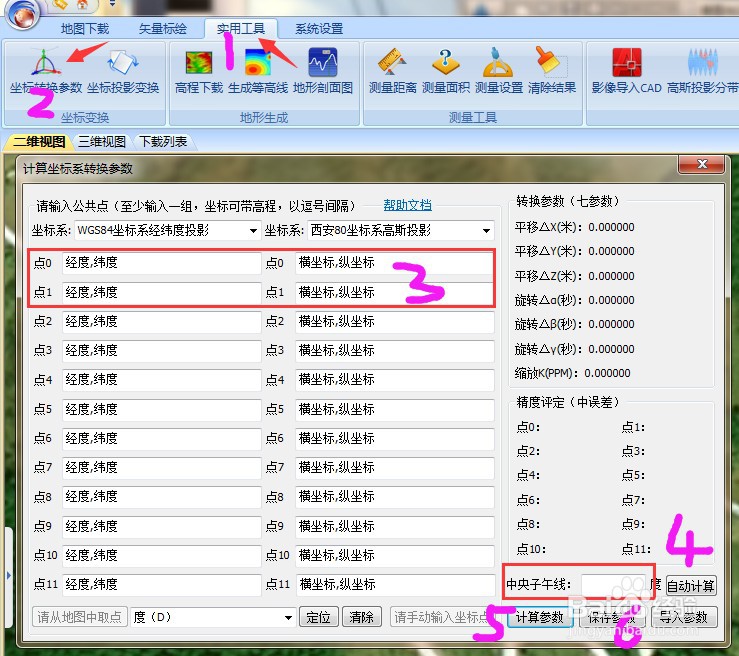Open the 帮助文档 help link
The image size is (739, 656).
[407, 205]
